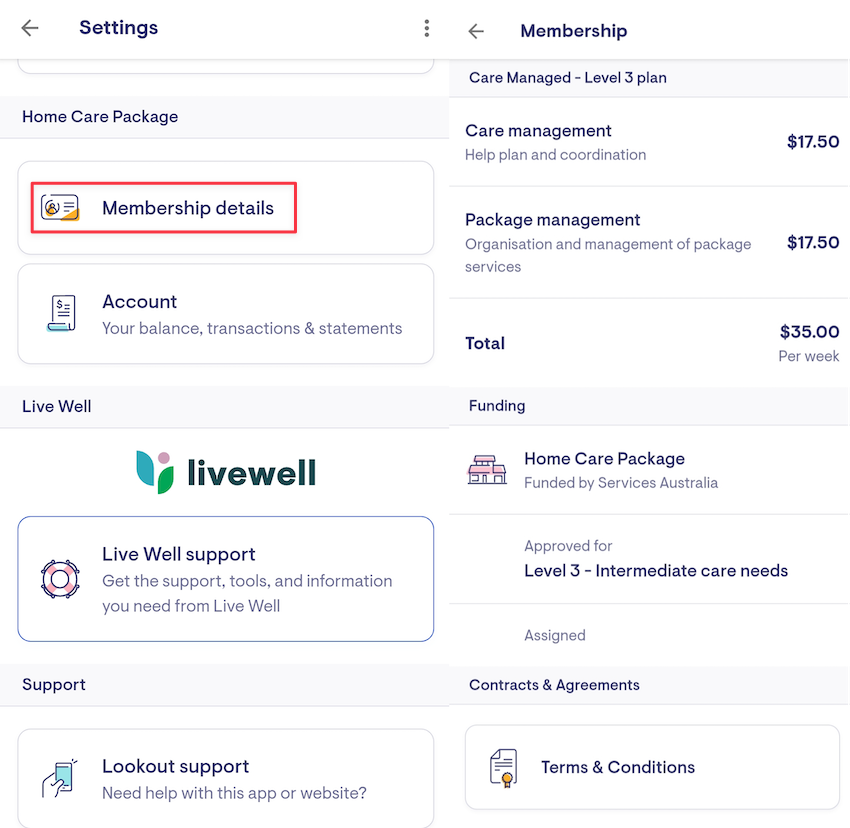850x828 pixels.
Task: Open the three-dot overflow menu
Action: tap(427, 28)
